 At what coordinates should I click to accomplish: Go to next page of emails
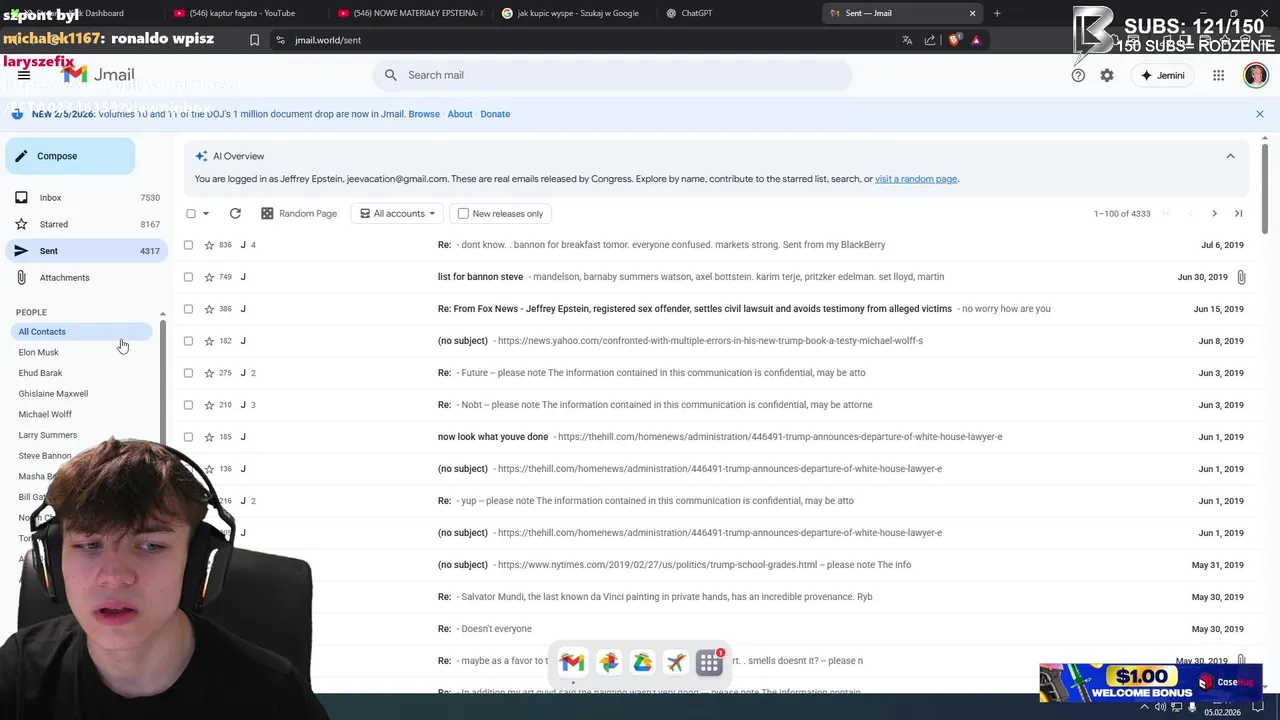(x=1214, y=213)
